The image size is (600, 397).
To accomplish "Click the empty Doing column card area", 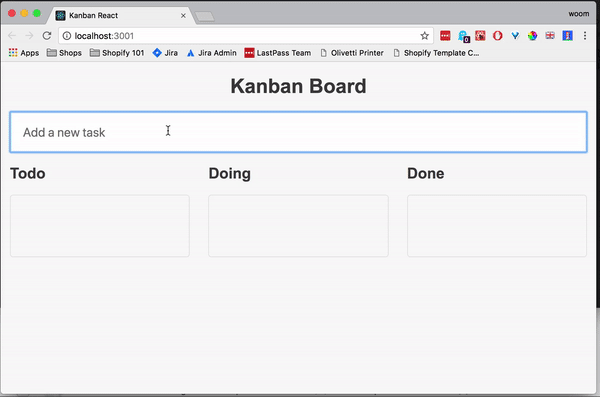I will tap(298, 225).
